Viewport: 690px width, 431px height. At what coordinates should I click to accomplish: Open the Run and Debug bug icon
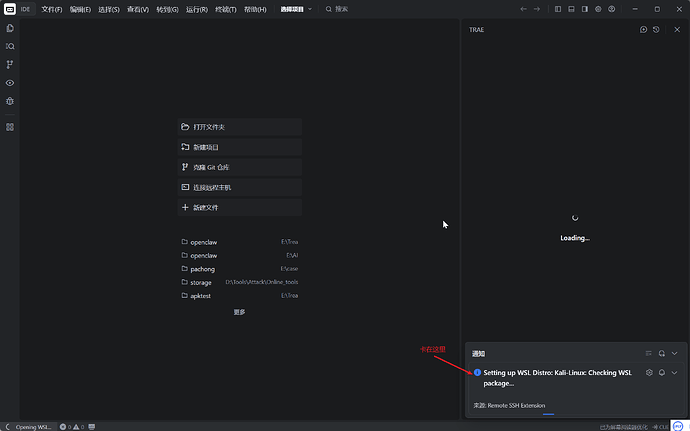pos(10,101)
